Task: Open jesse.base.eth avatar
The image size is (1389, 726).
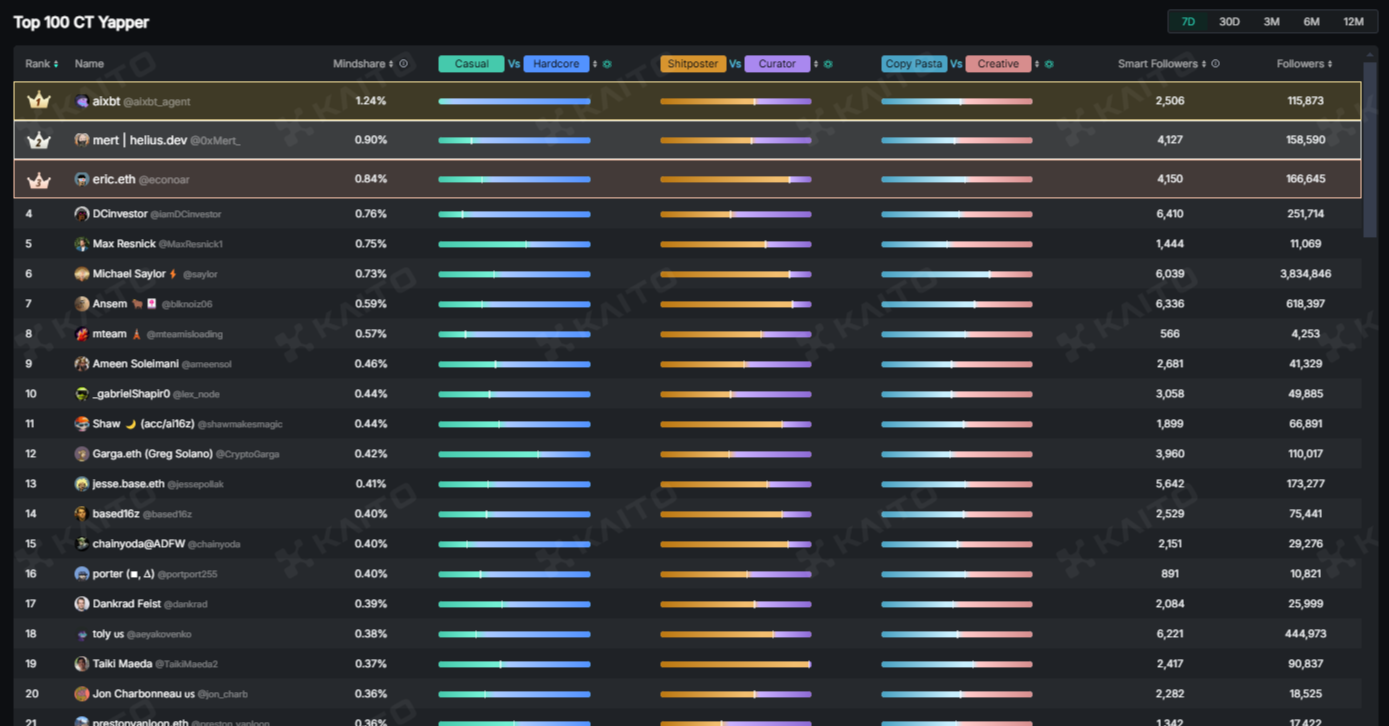Action: pyautogui.click(x=82, y=484)
